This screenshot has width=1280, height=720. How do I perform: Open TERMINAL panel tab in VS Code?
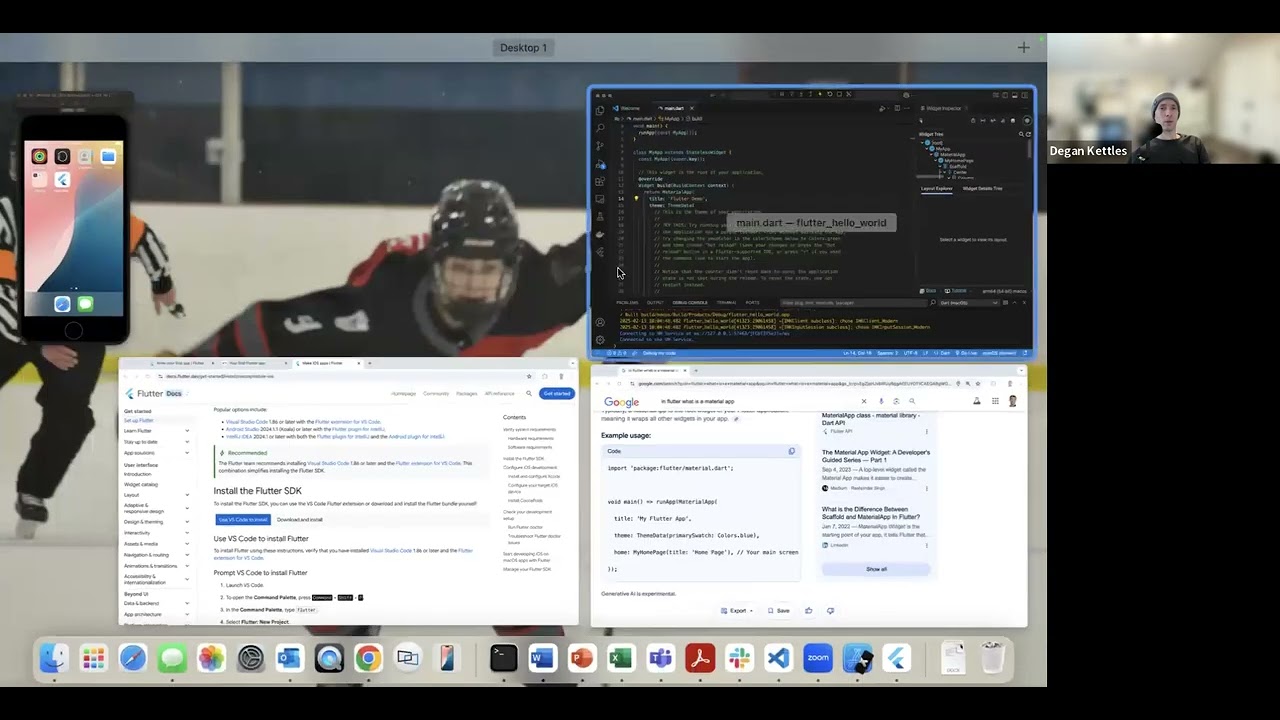point(726,302)
